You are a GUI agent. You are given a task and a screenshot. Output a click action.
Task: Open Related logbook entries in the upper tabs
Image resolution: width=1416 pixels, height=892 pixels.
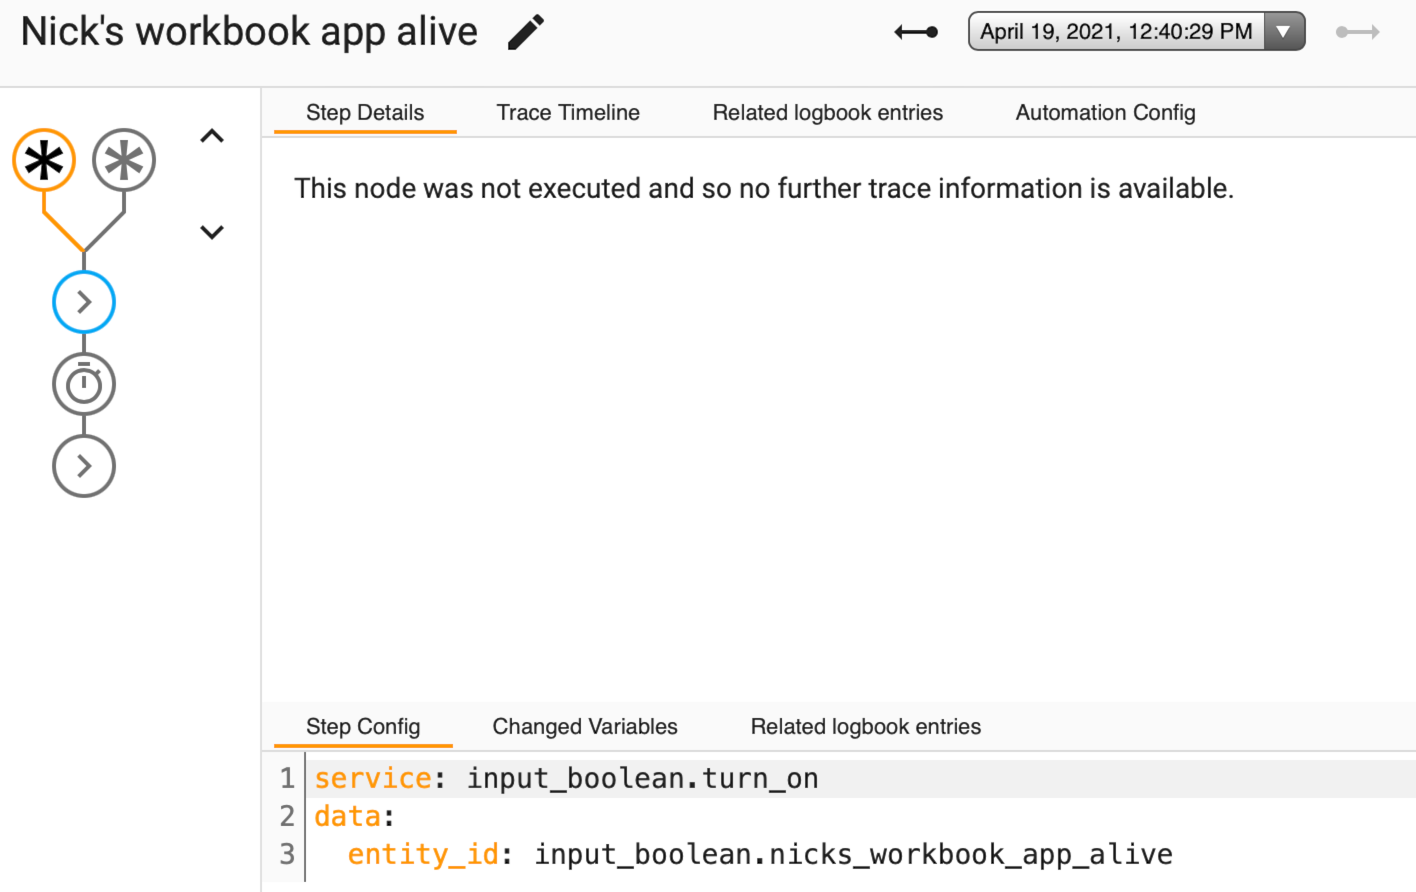click(x=827, y=112)
